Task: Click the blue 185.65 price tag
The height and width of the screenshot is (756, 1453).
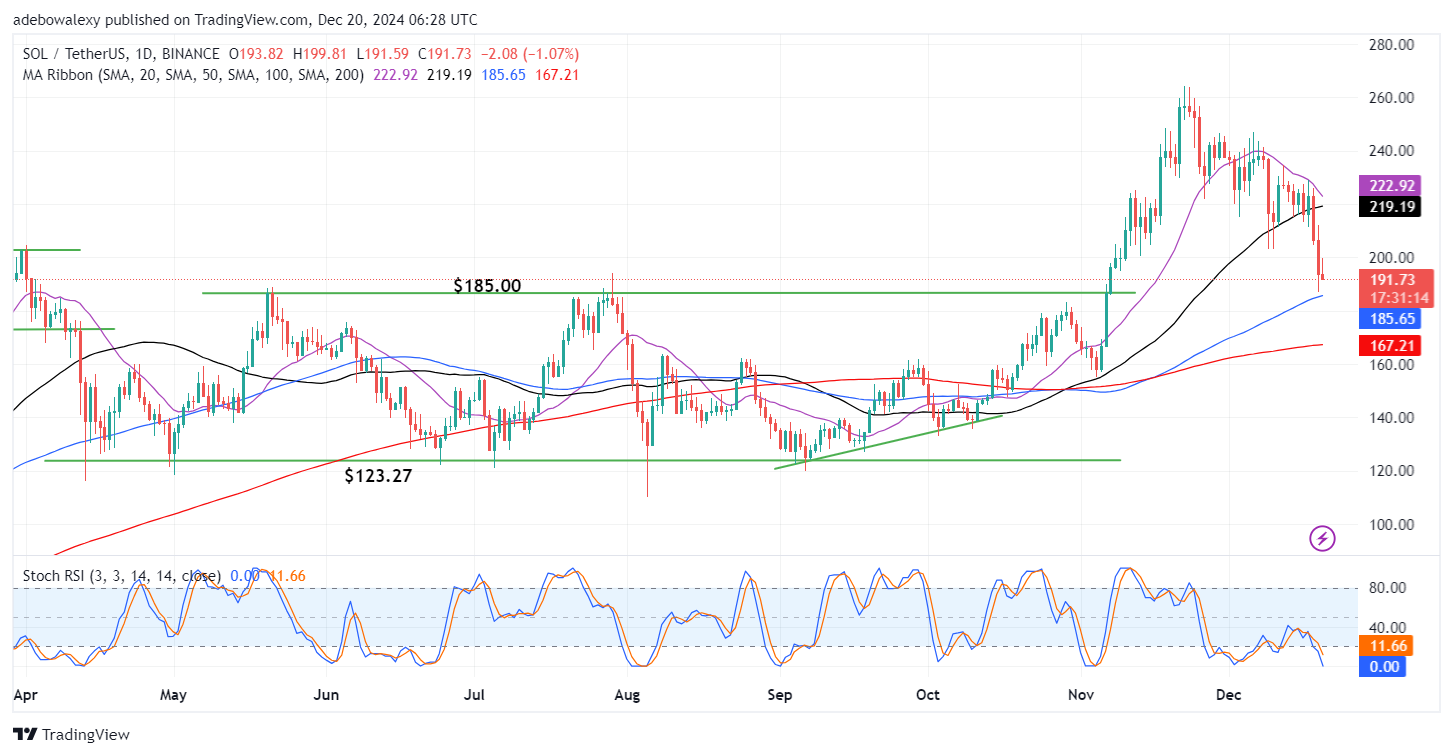Action: tap(1390, 319)
